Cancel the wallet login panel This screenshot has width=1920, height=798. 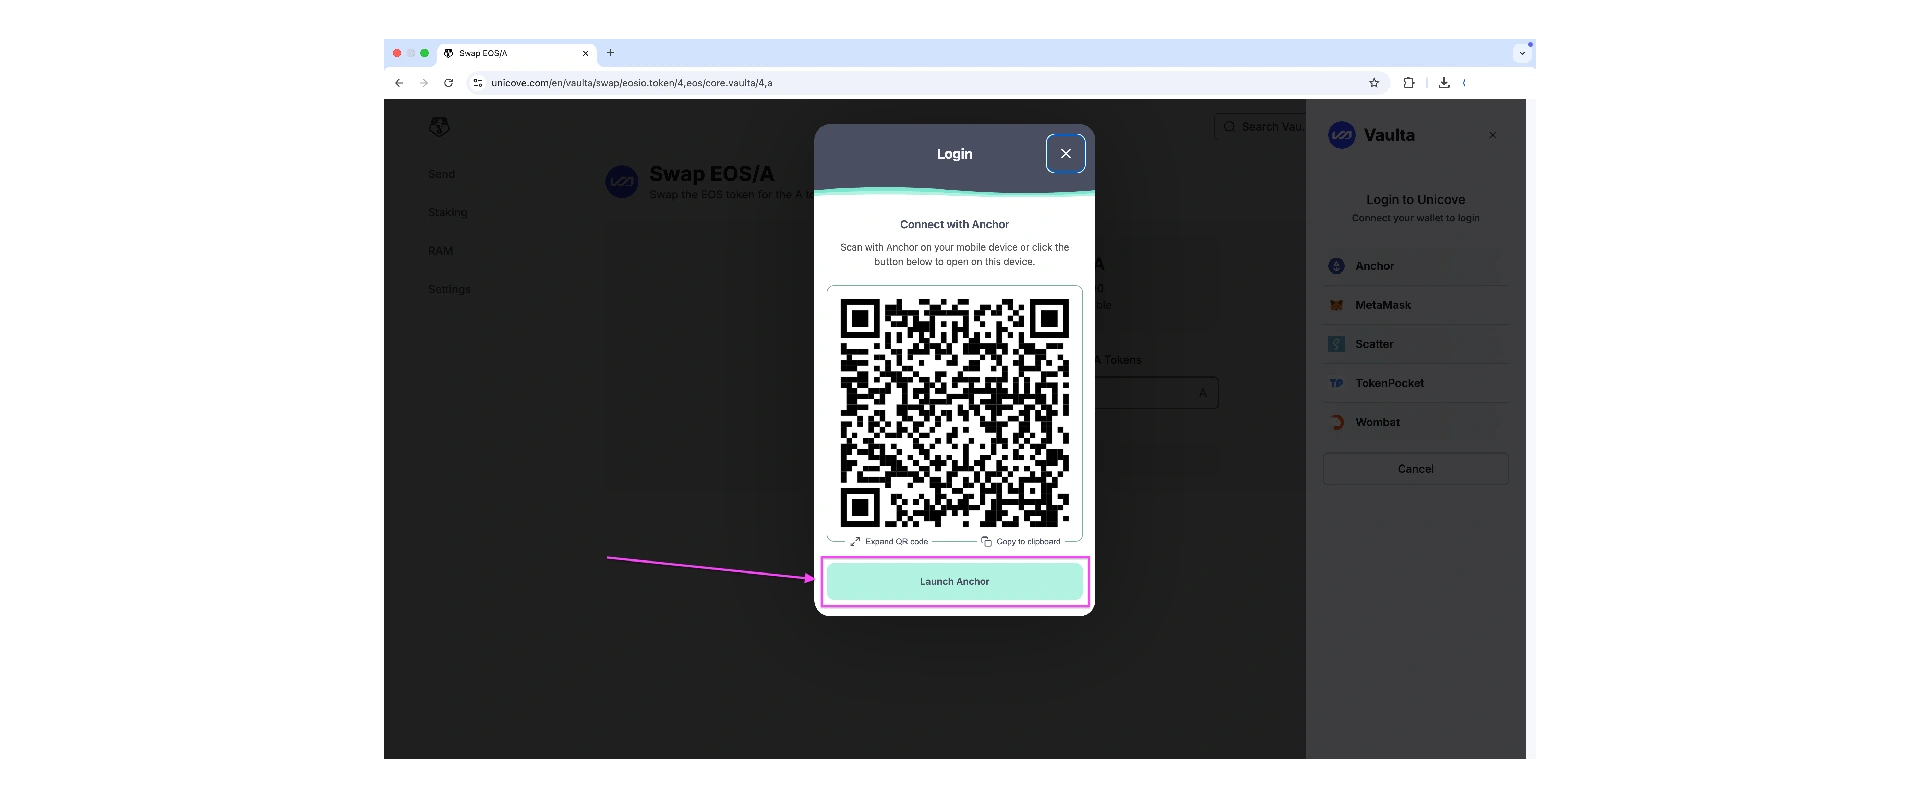[x=1415, y=469]
